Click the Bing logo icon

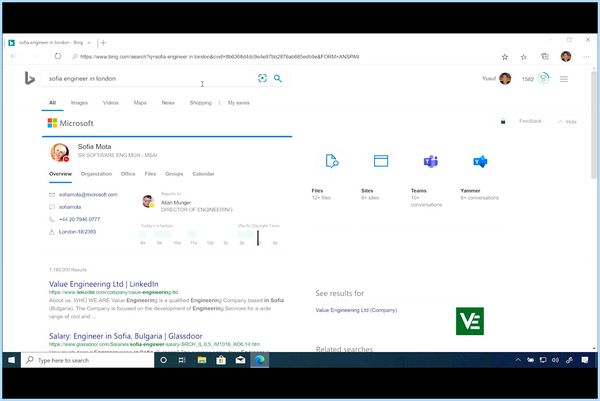click(29, 78)
